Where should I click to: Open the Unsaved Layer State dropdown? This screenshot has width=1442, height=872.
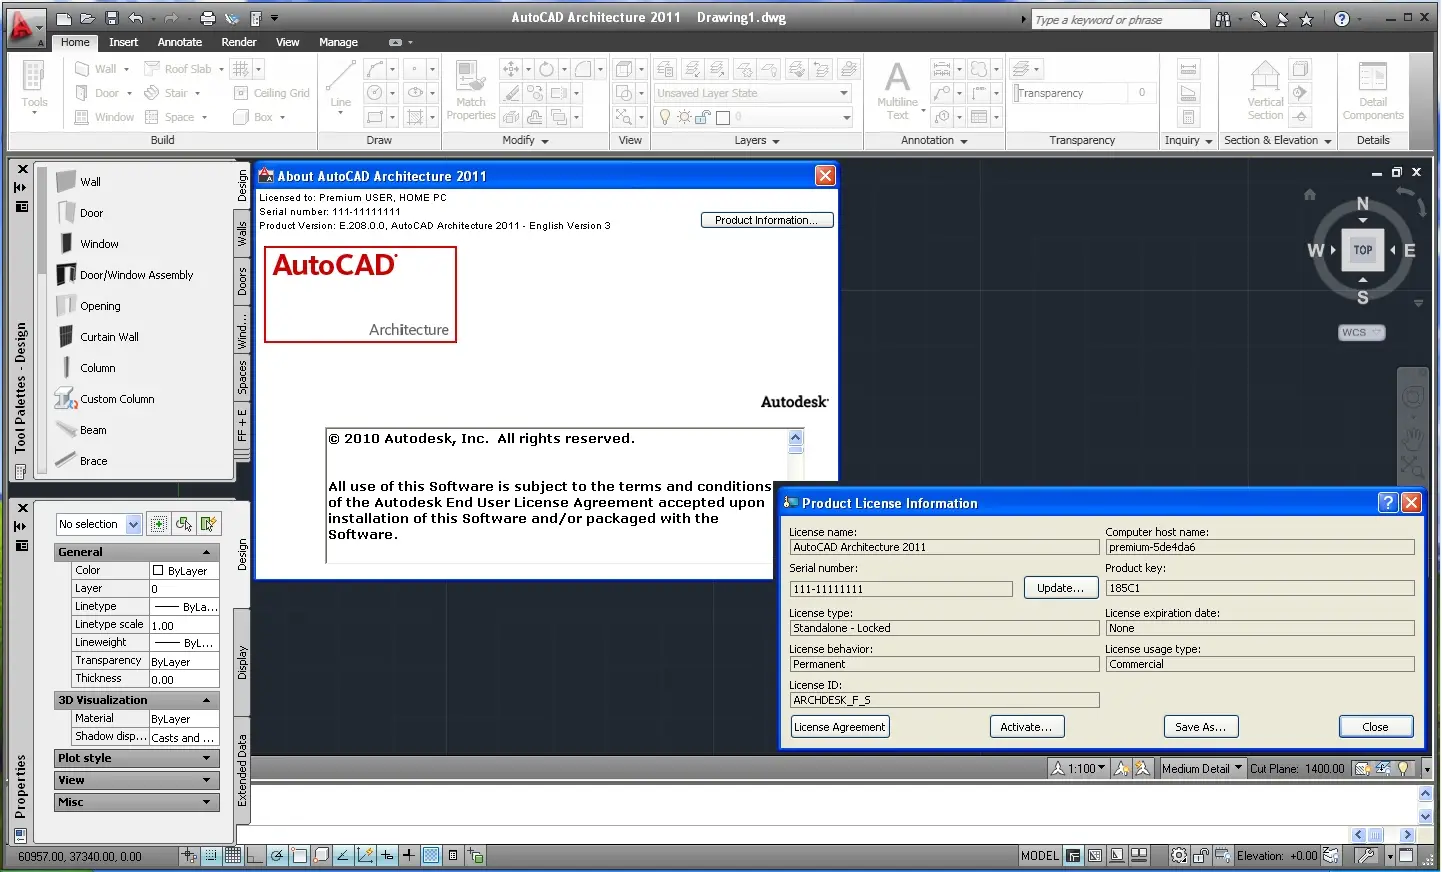[x=752, y=93]
